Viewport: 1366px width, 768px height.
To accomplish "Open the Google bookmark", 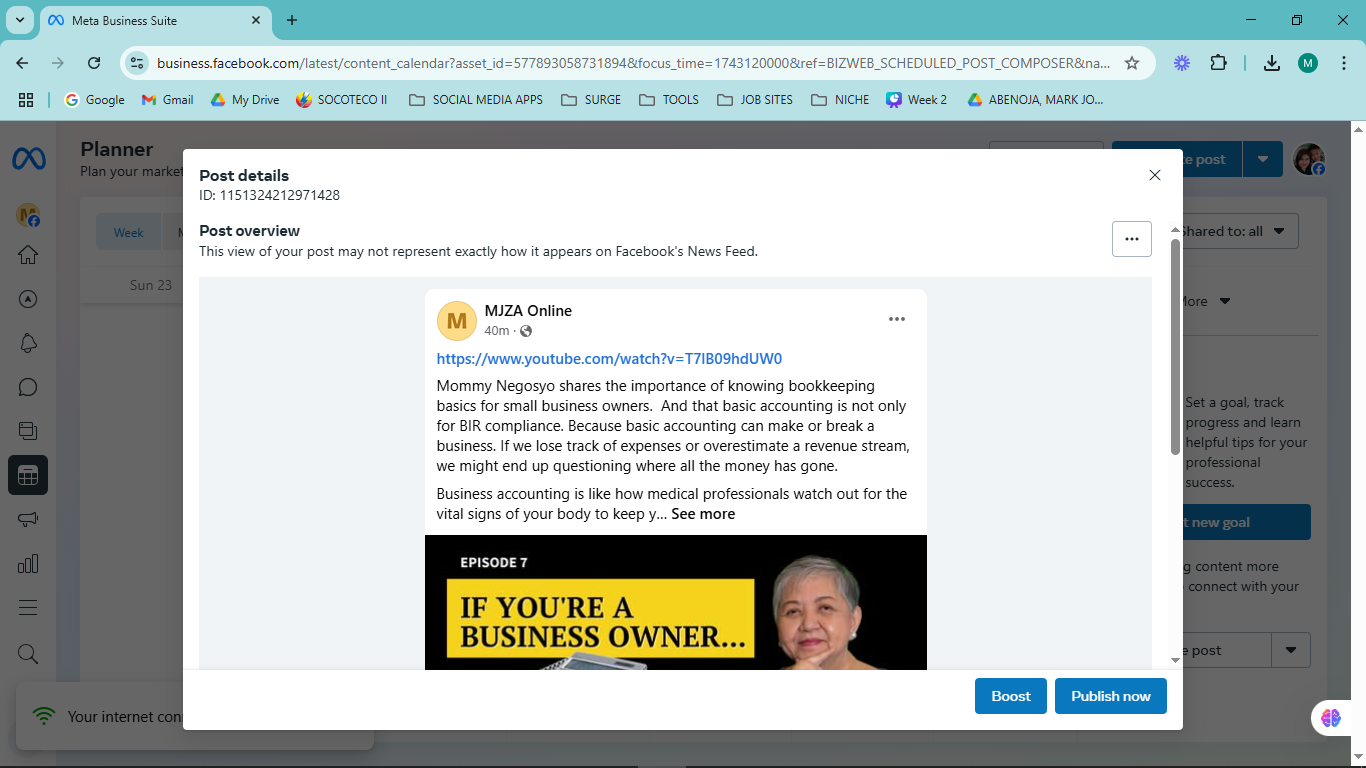I will [x=95, y=100].
